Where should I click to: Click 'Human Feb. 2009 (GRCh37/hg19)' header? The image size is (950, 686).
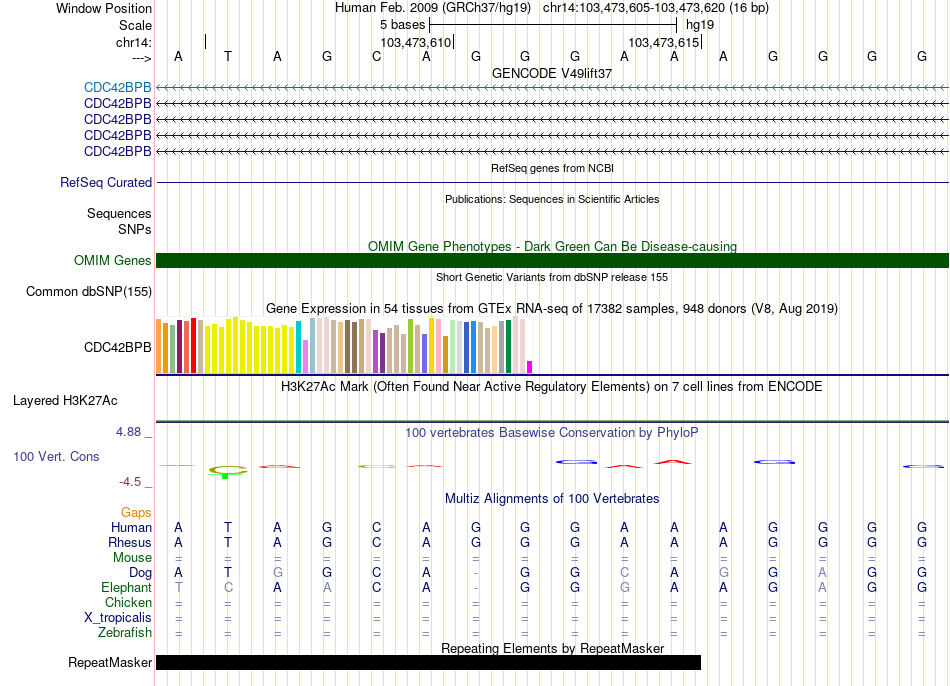[433, 8]
